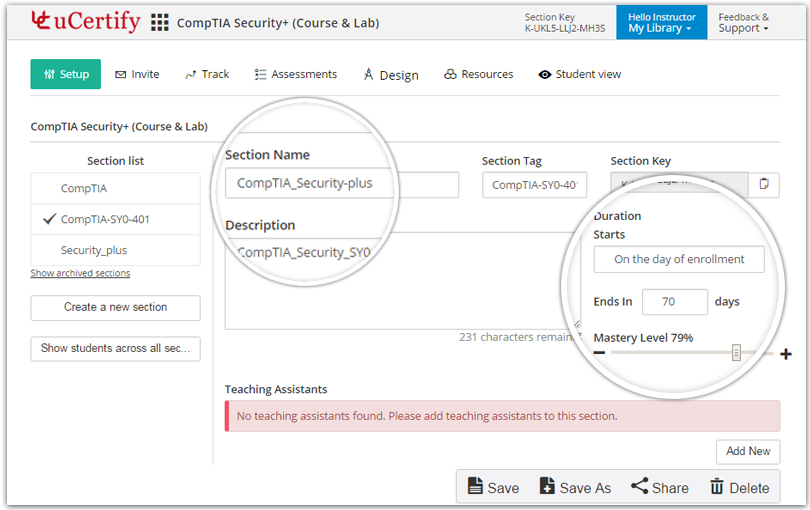Screen dimensions: 810x510
Task: Switch to Student view
Action: pyautogui.click(x=580, y=74)
